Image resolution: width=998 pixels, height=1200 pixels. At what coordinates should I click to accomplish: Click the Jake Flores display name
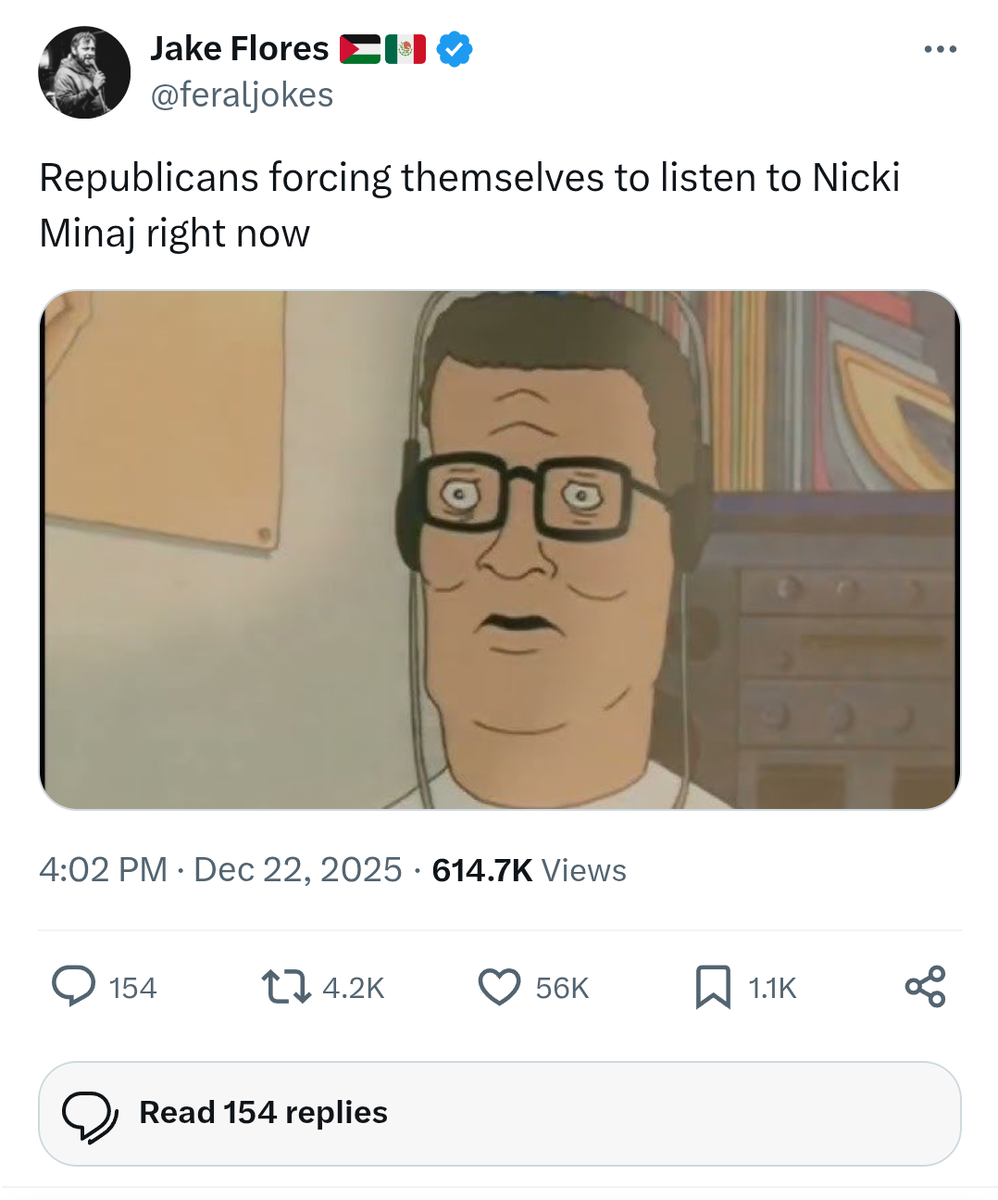click(x=239, y=48)
